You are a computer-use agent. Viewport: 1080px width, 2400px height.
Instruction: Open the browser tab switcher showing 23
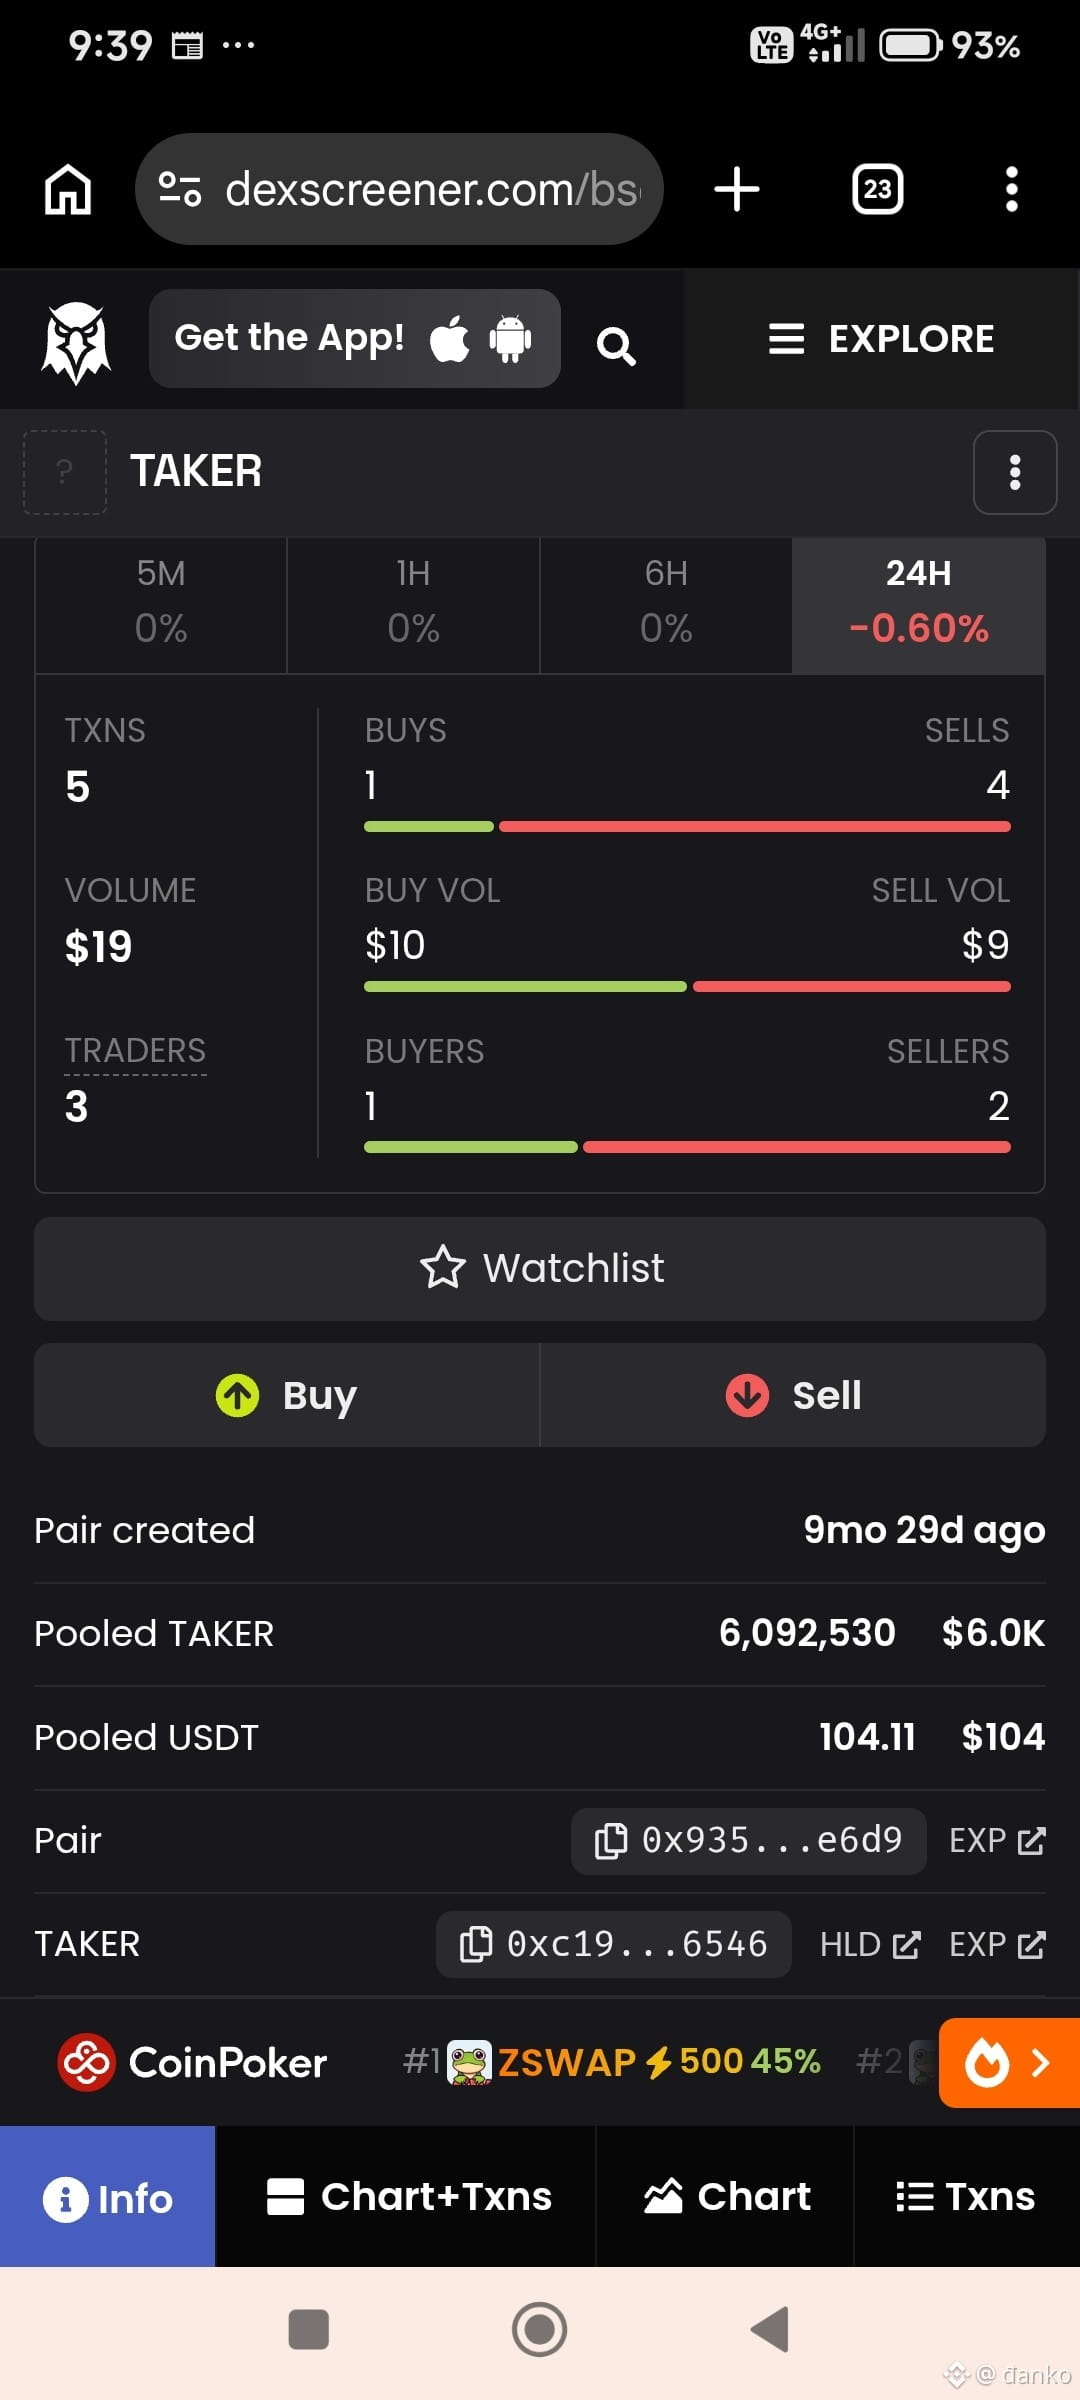(877, 189)
